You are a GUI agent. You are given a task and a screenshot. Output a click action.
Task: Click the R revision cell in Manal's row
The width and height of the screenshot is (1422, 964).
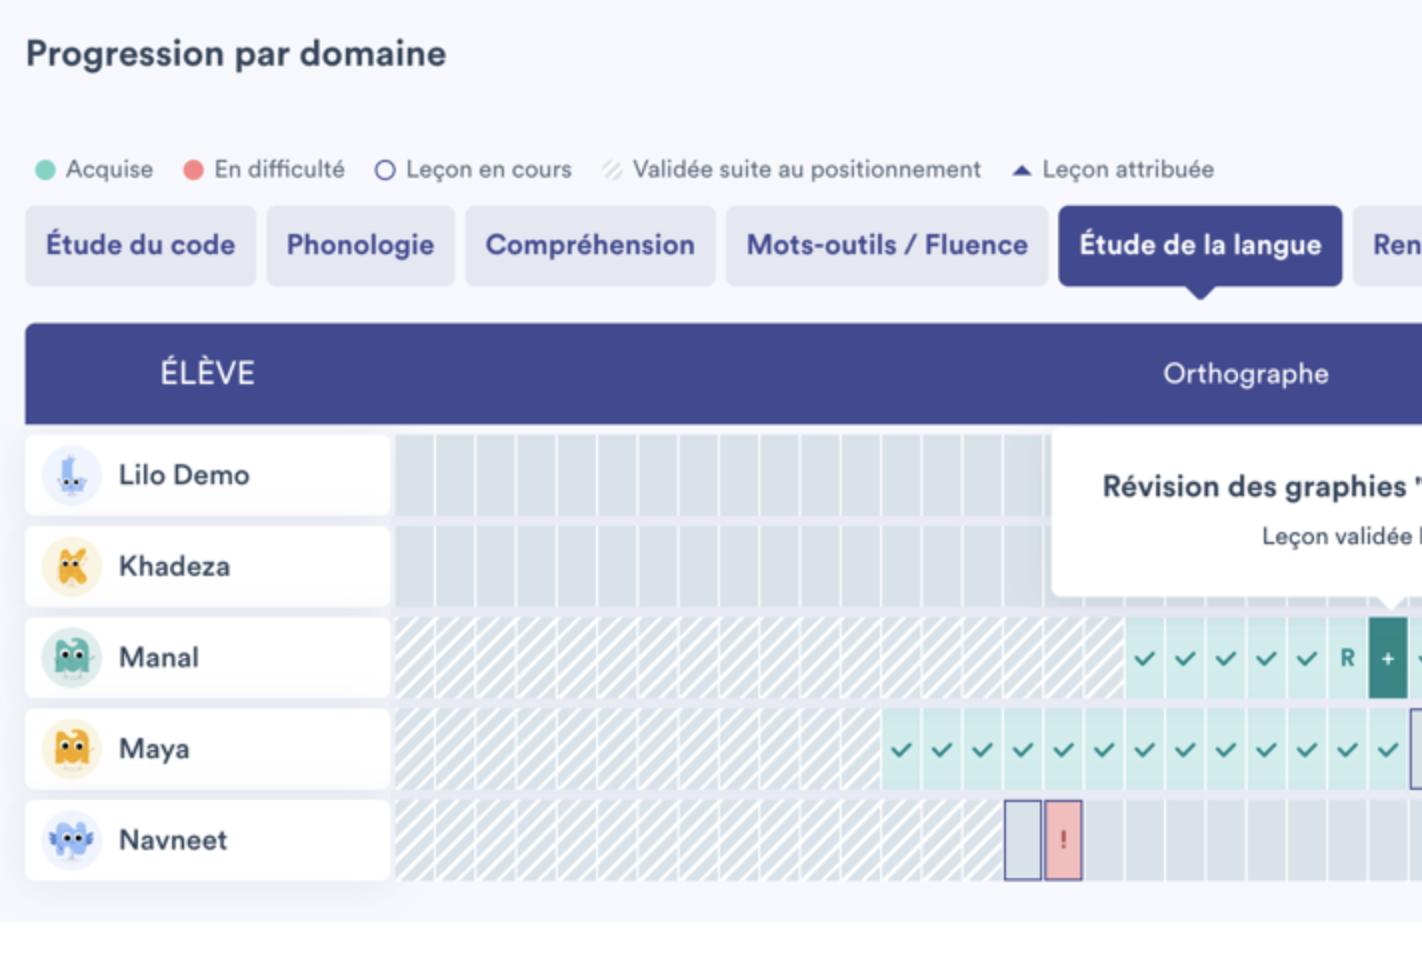click(x=1347, y=658)
